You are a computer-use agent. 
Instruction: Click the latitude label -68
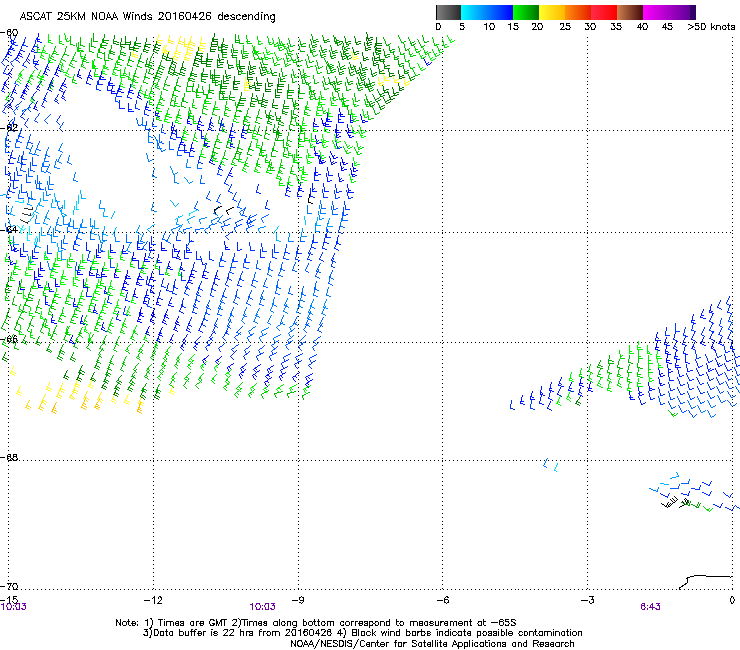[x=9, y=457]
